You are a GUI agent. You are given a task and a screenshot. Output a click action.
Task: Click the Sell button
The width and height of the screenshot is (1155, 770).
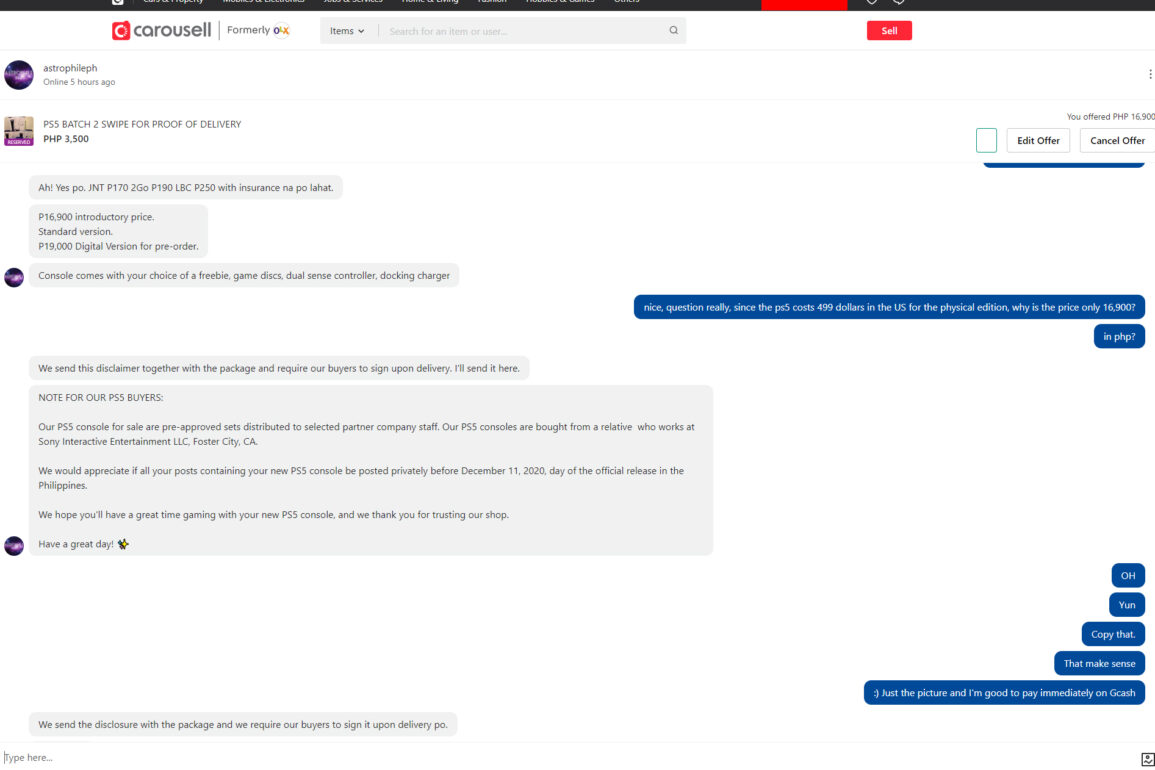tap(888, 30)
